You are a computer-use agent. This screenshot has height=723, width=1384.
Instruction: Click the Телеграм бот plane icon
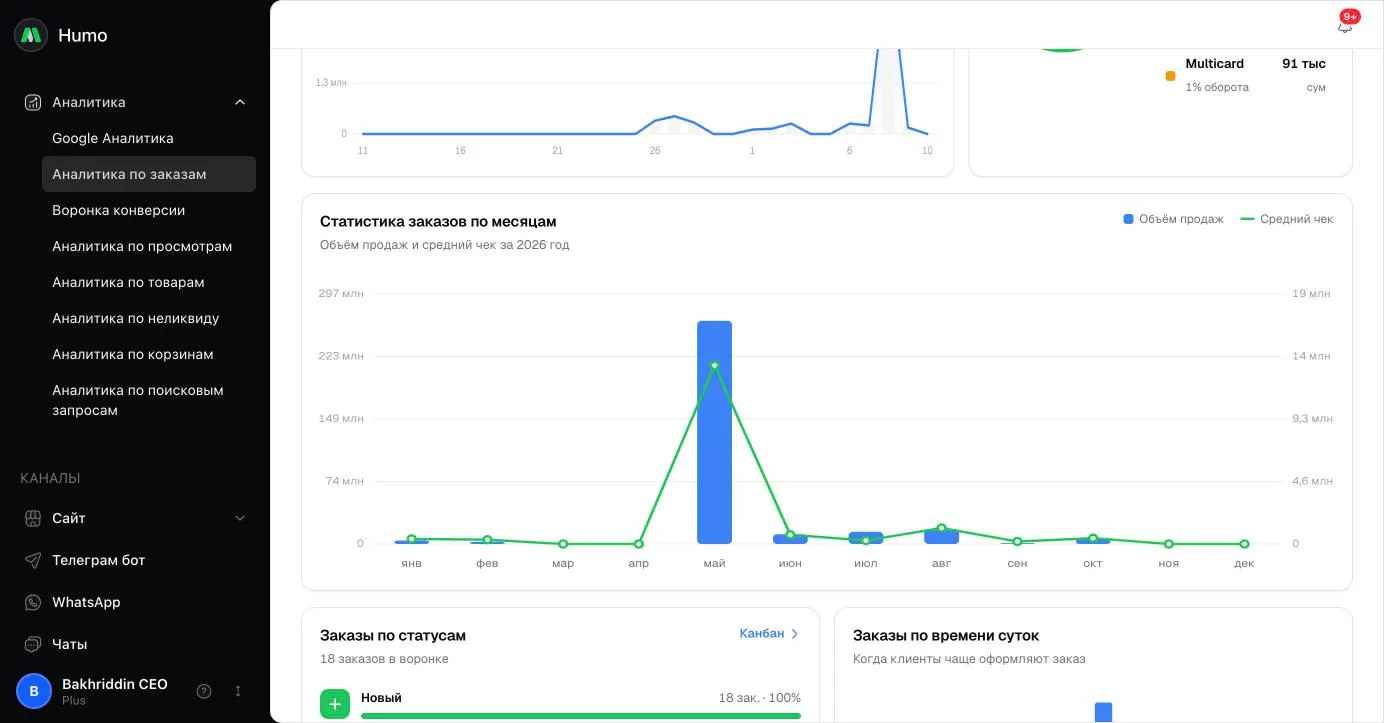coord(33,560)
